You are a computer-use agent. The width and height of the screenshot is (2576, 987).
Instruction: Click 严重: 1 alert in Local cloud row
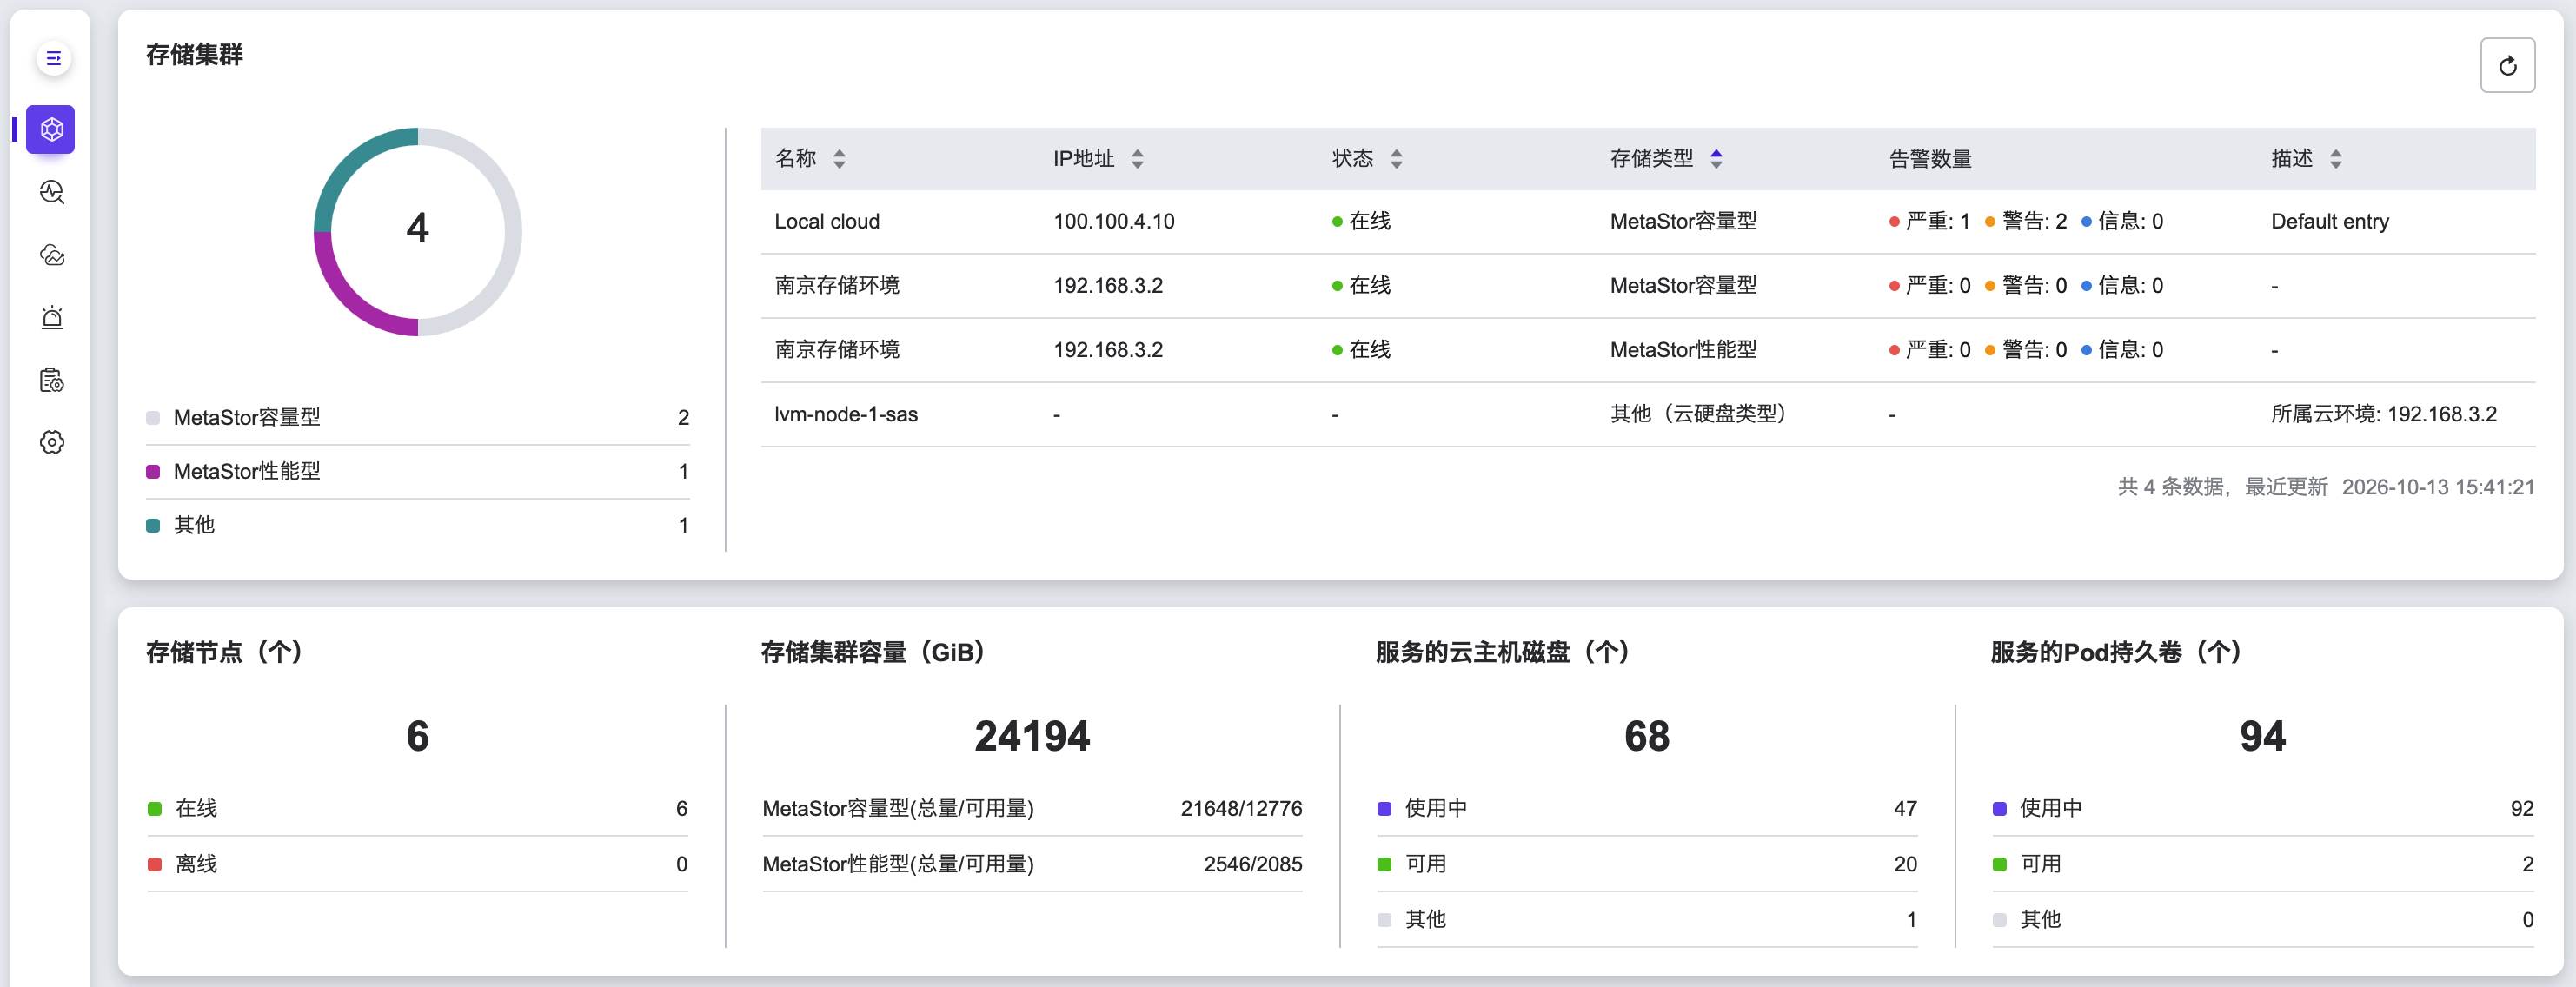1929,221
